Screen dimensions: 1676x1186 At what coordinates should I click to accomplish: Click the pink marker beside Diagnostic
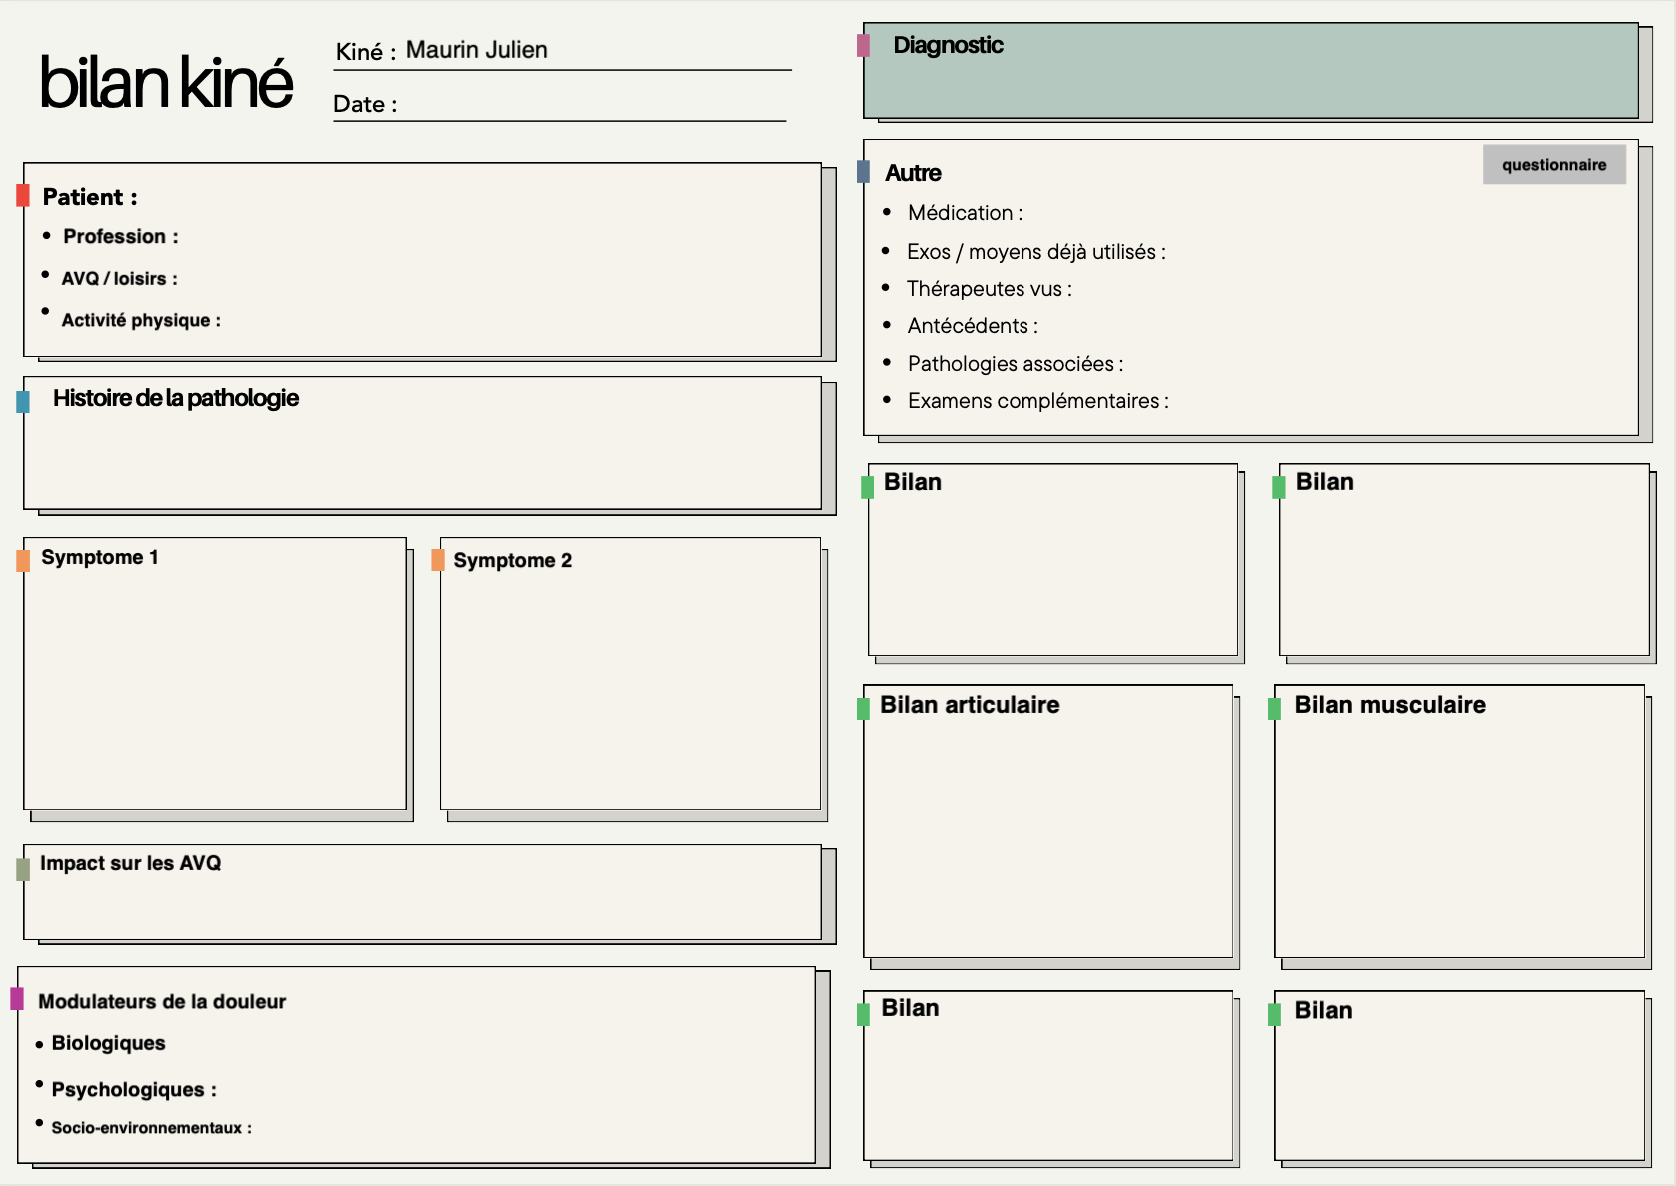click(863, 45)
